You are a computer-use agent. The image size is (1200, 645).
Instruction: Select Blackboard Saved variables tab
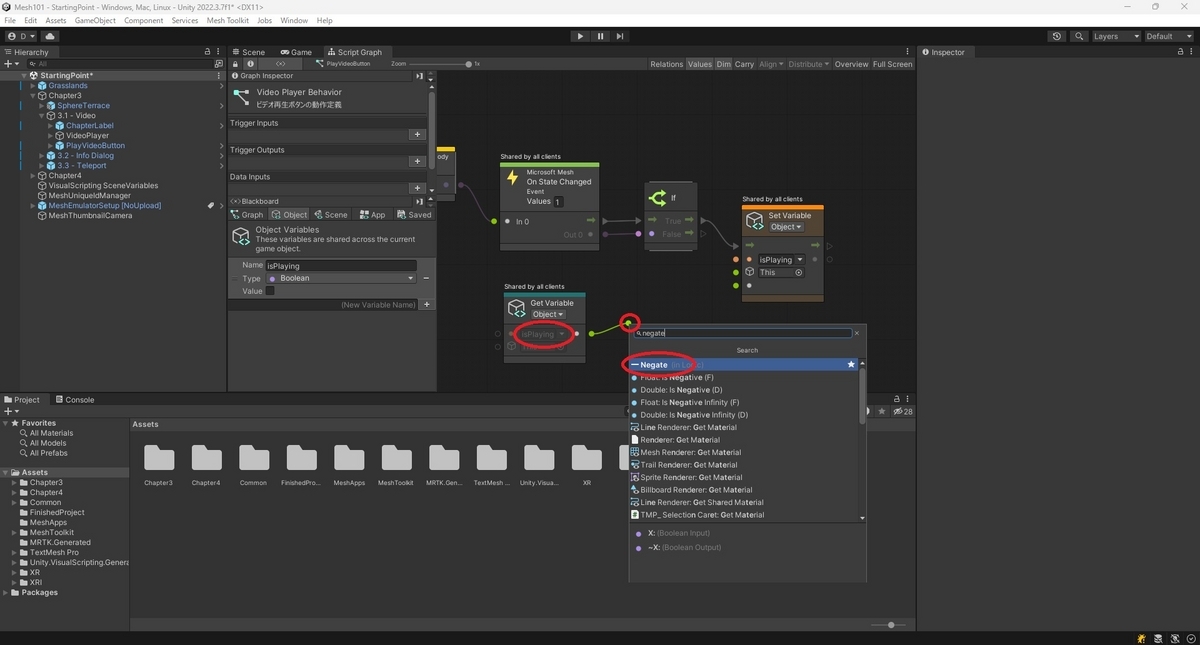[415, 215]
